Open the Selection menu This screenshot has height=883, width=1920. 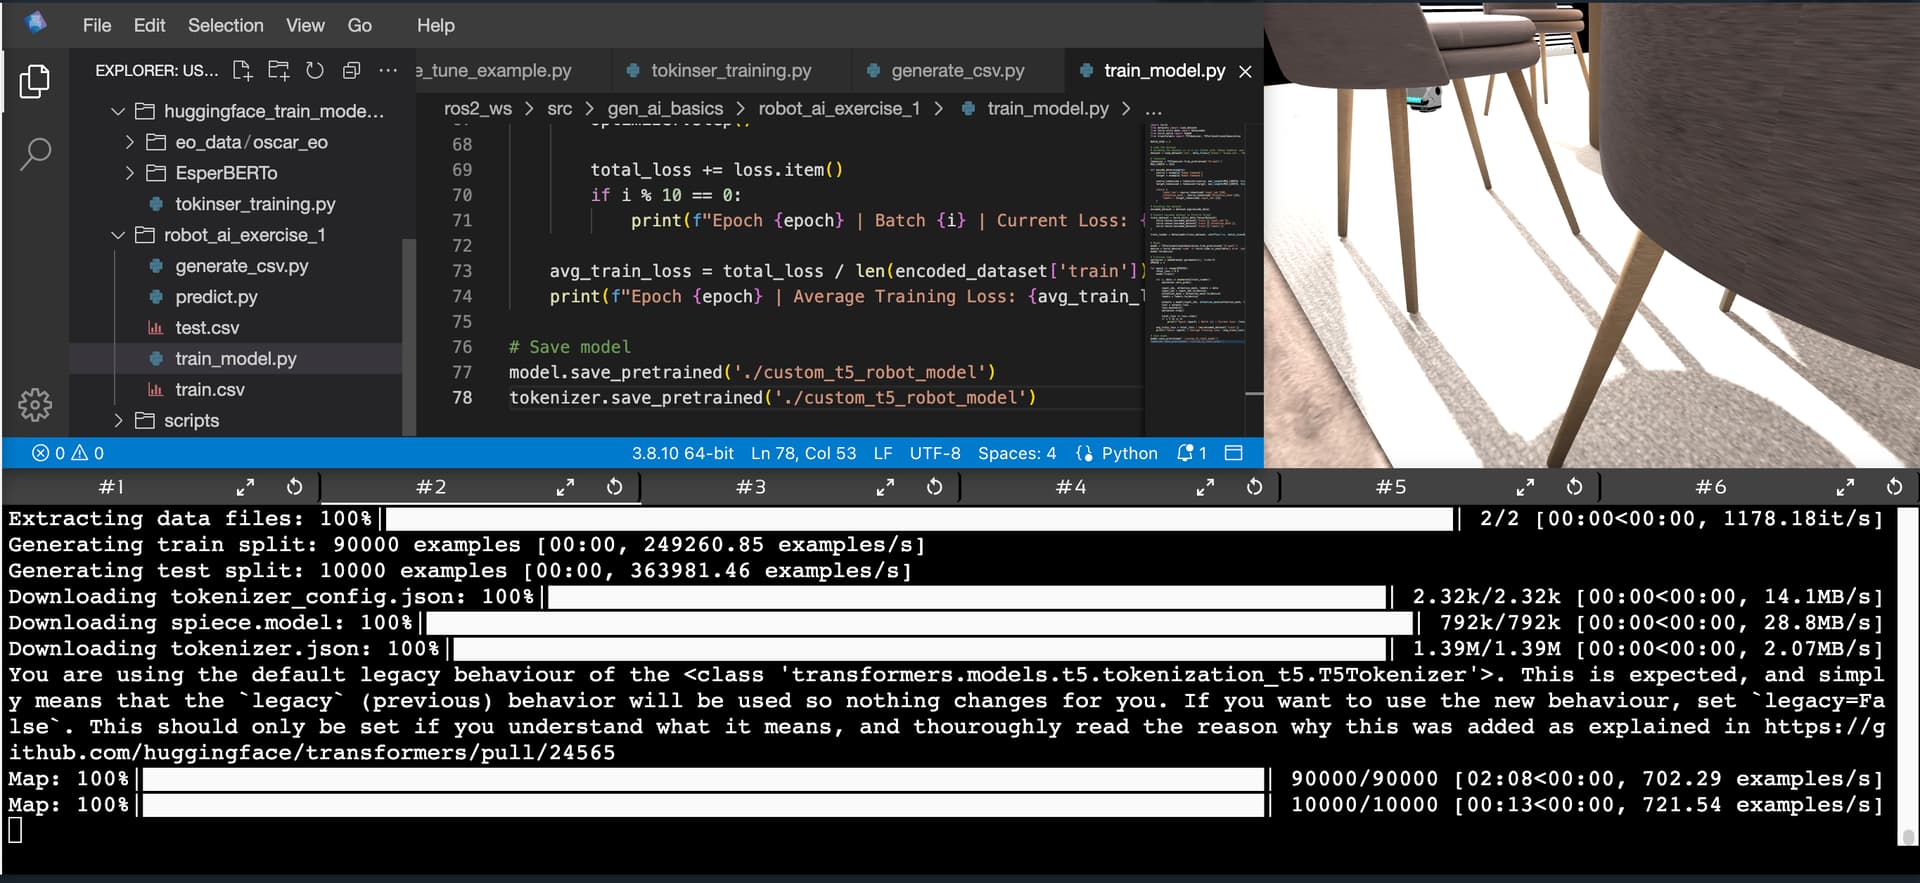coord(225,25)
